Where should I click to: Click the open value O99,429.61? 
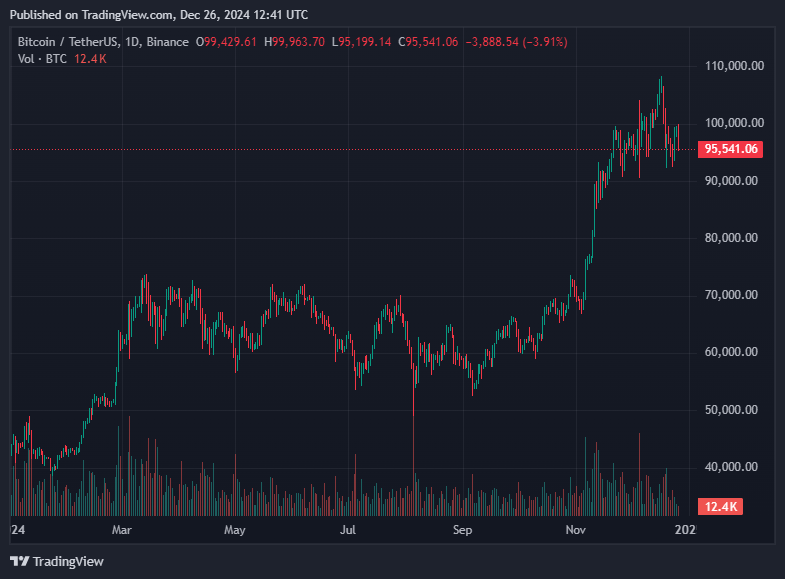point(226,42)
